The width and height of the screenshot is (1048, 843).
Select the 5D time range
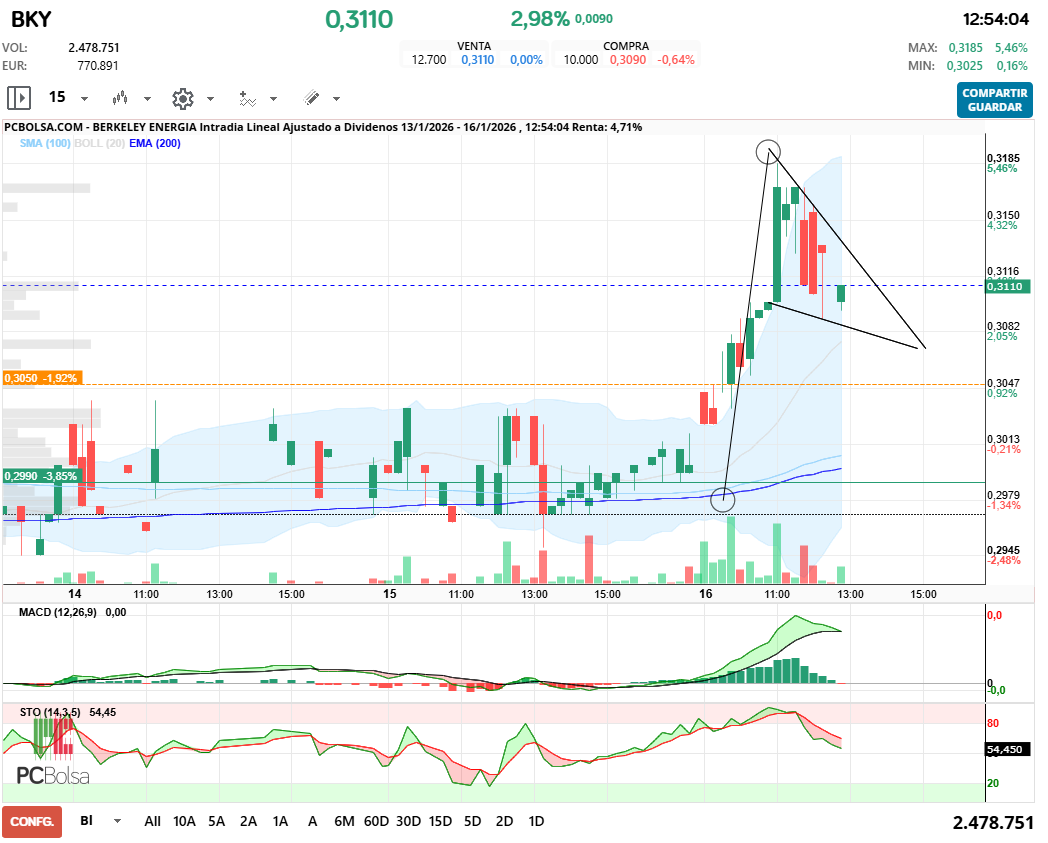(473, 821)
